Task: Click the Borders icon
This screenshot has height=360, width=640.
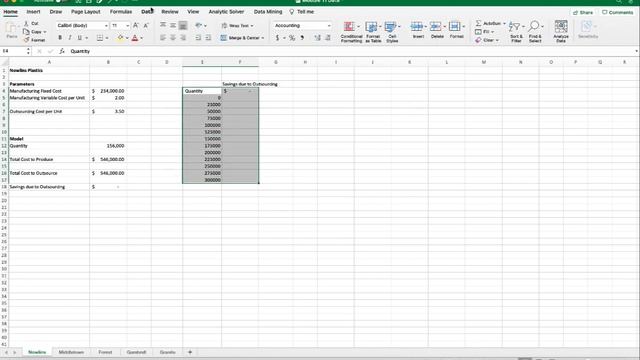Action: coord(100,38)
